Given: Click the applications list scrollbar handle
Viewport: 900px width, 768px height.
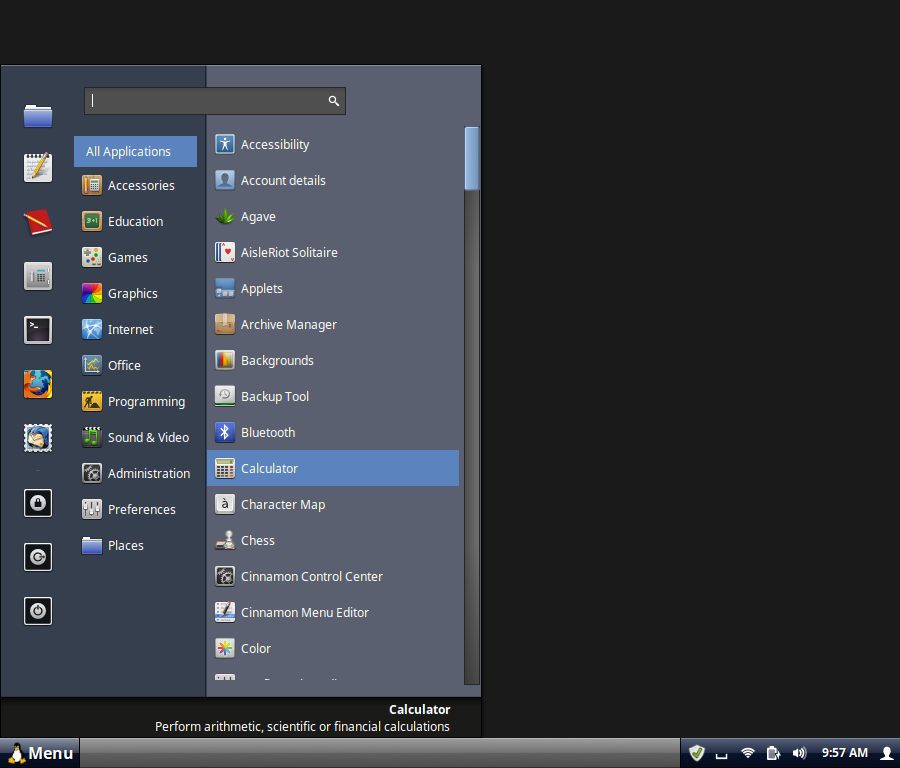Looking at the screenshot, I should tap(472, 158).
